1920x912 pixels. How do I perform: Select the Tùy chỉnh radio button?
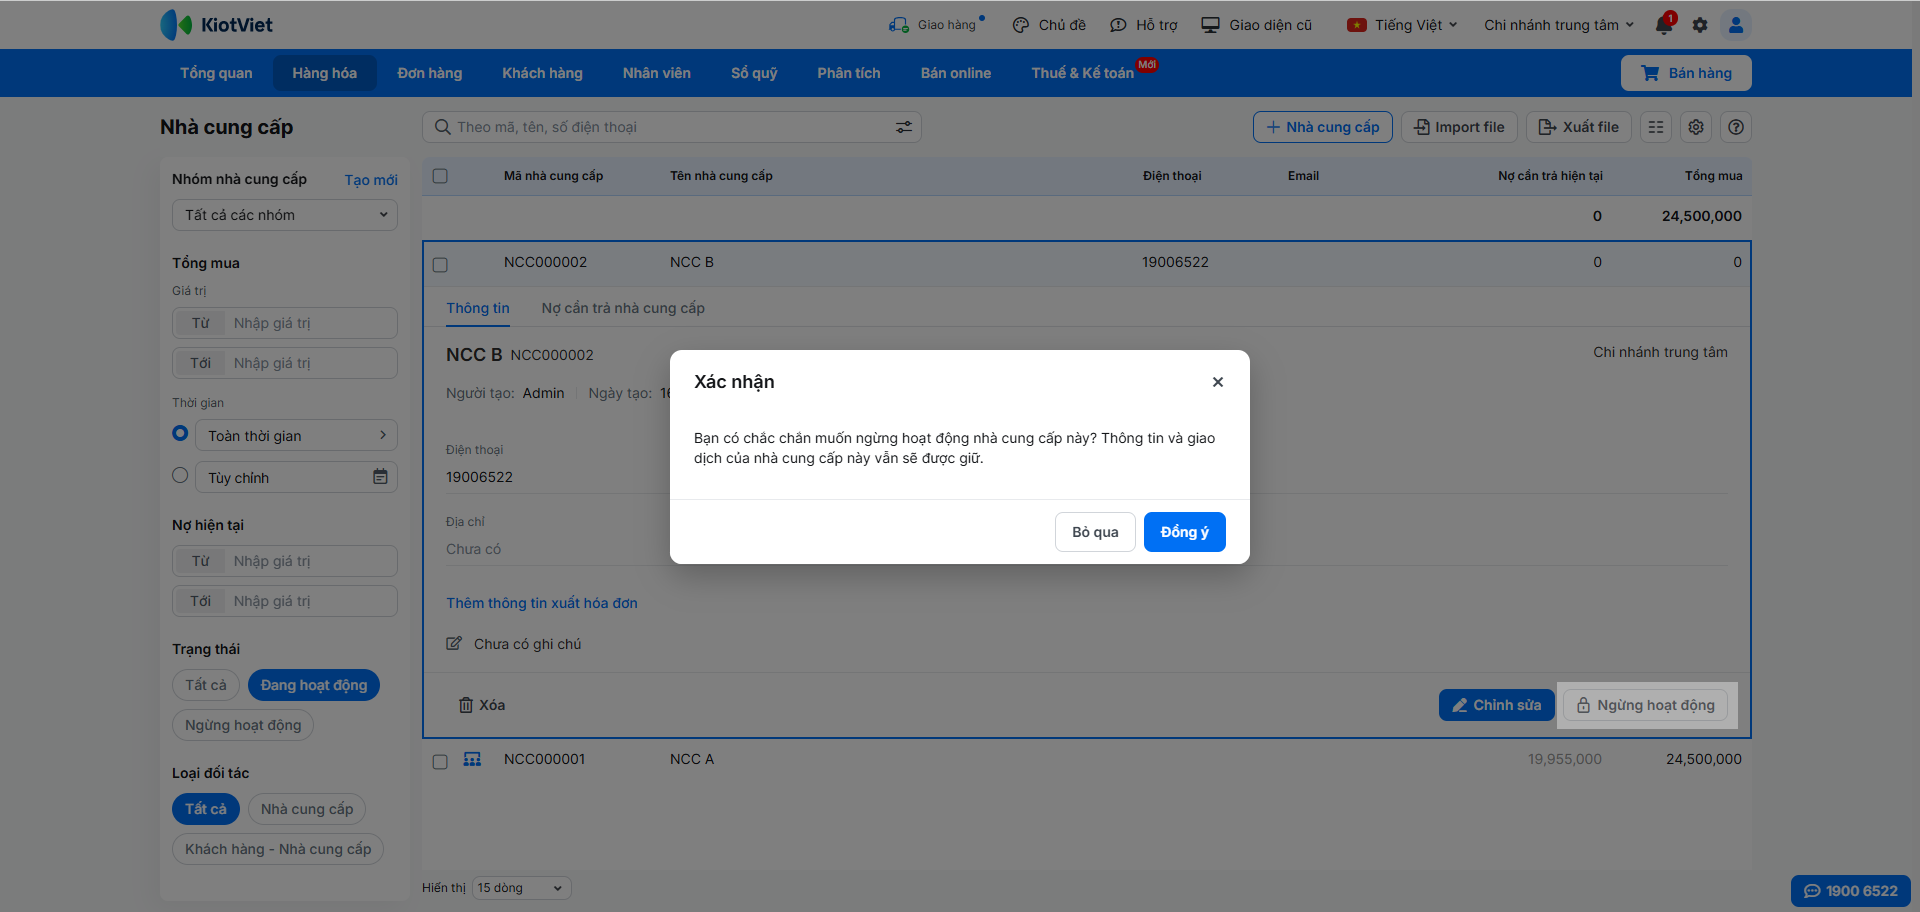click(x=180, y=475)
